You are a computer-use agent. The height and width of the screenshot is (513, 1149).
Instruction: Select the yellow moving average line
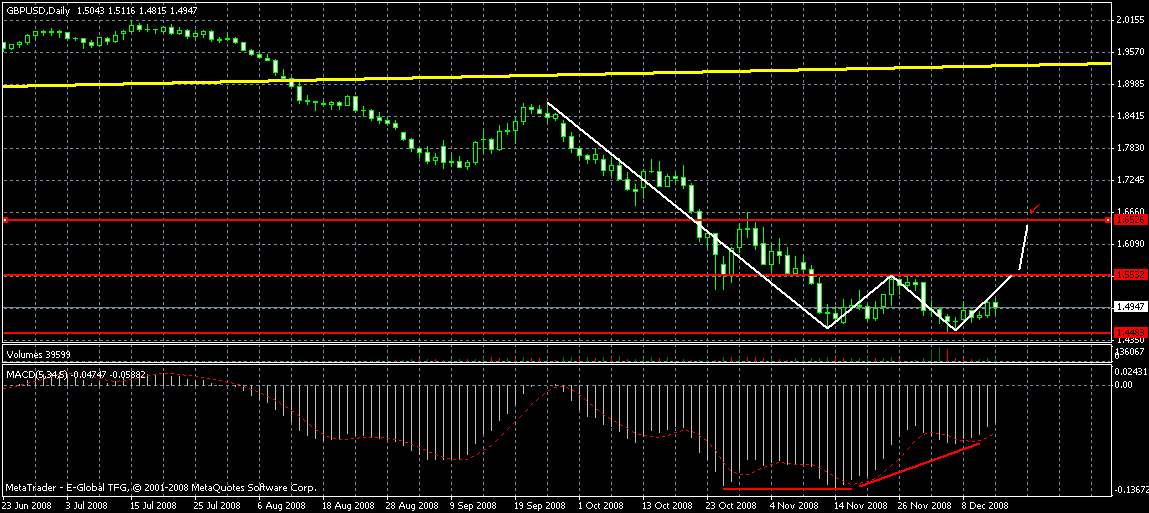pos(557,74)
